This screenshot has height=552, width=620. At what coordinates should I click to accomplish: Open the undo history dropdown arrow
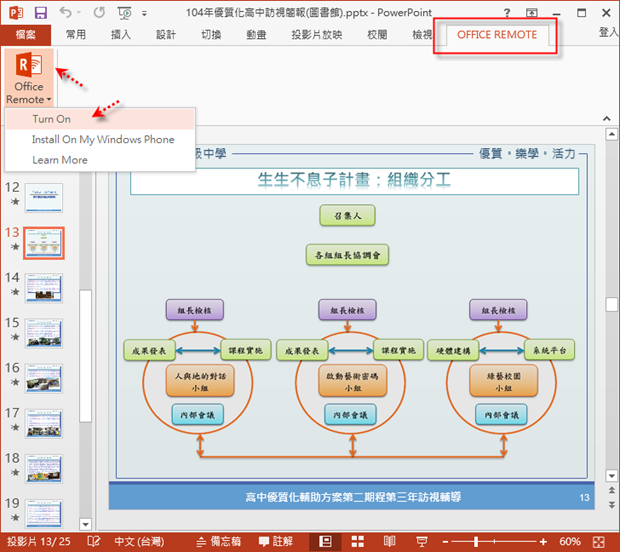click(x=79, y=13)
